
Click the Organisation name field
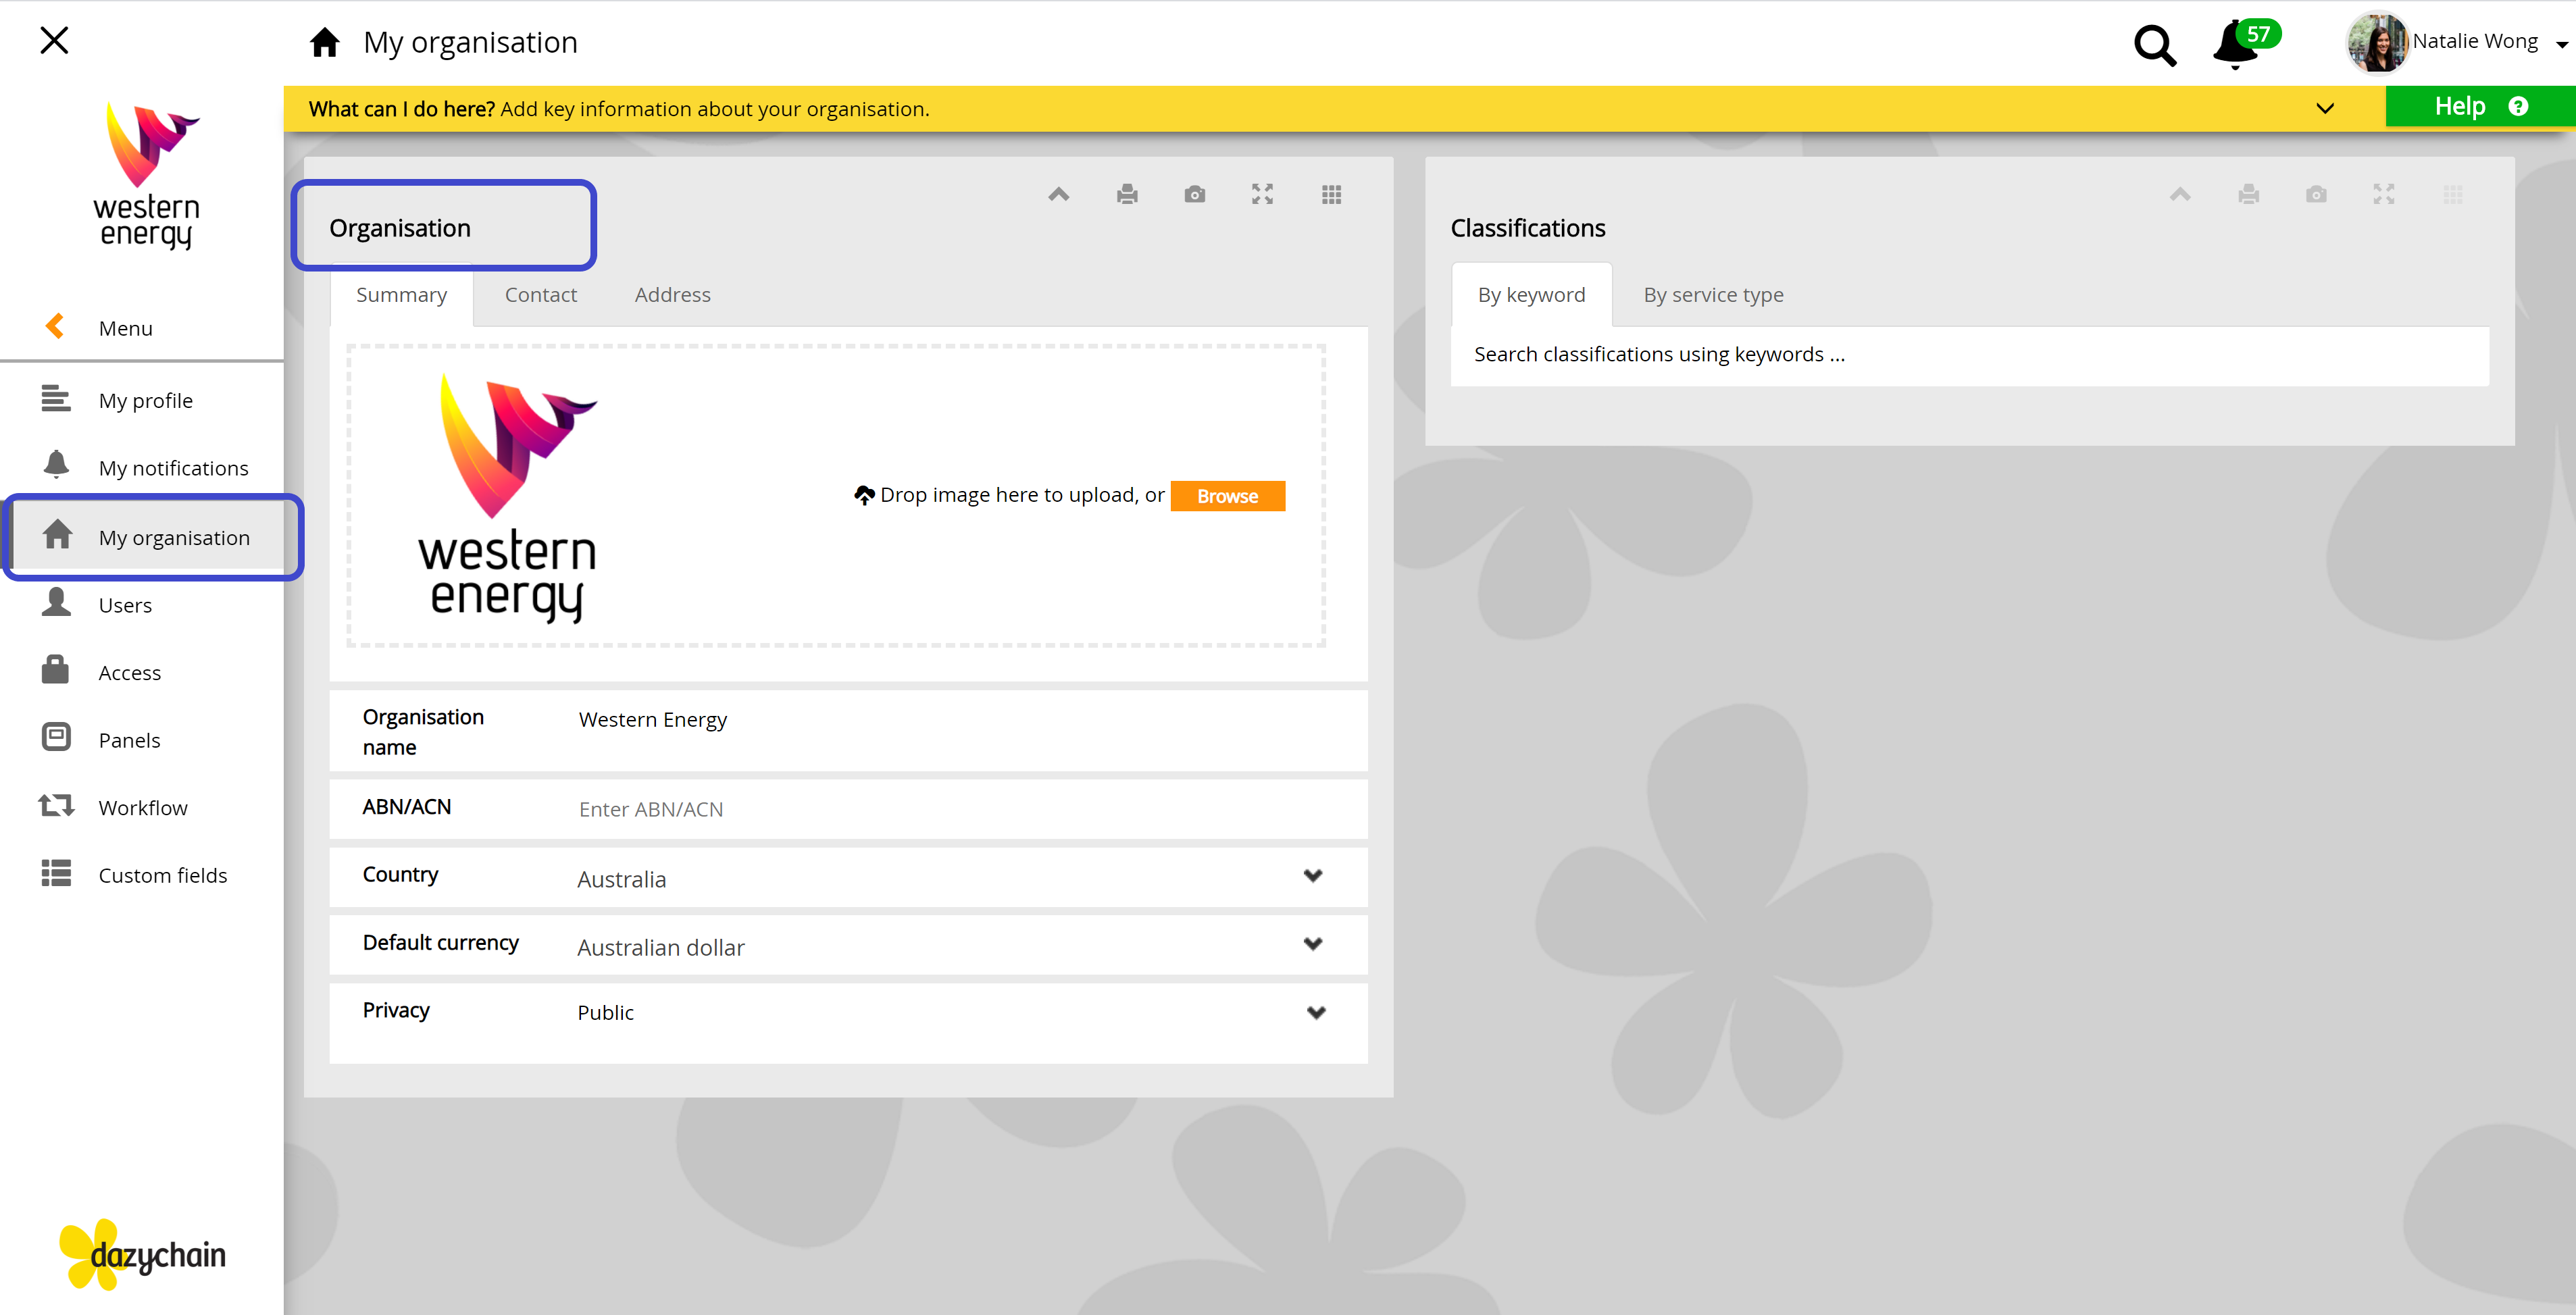tap(848, 731)
